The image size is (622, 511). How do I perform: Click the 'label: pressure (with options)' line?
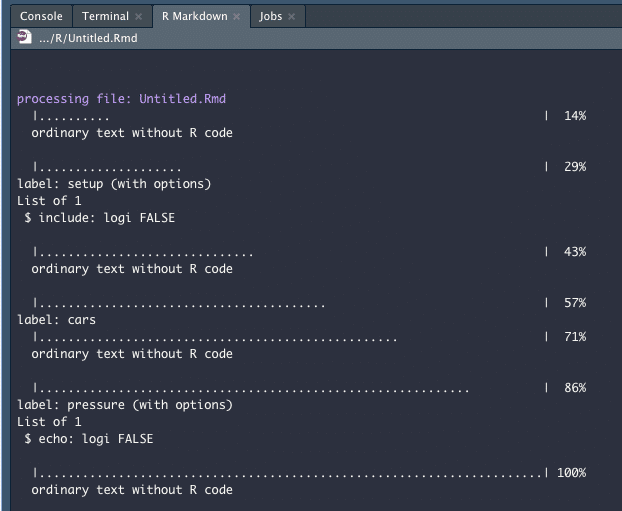[125, 405]
